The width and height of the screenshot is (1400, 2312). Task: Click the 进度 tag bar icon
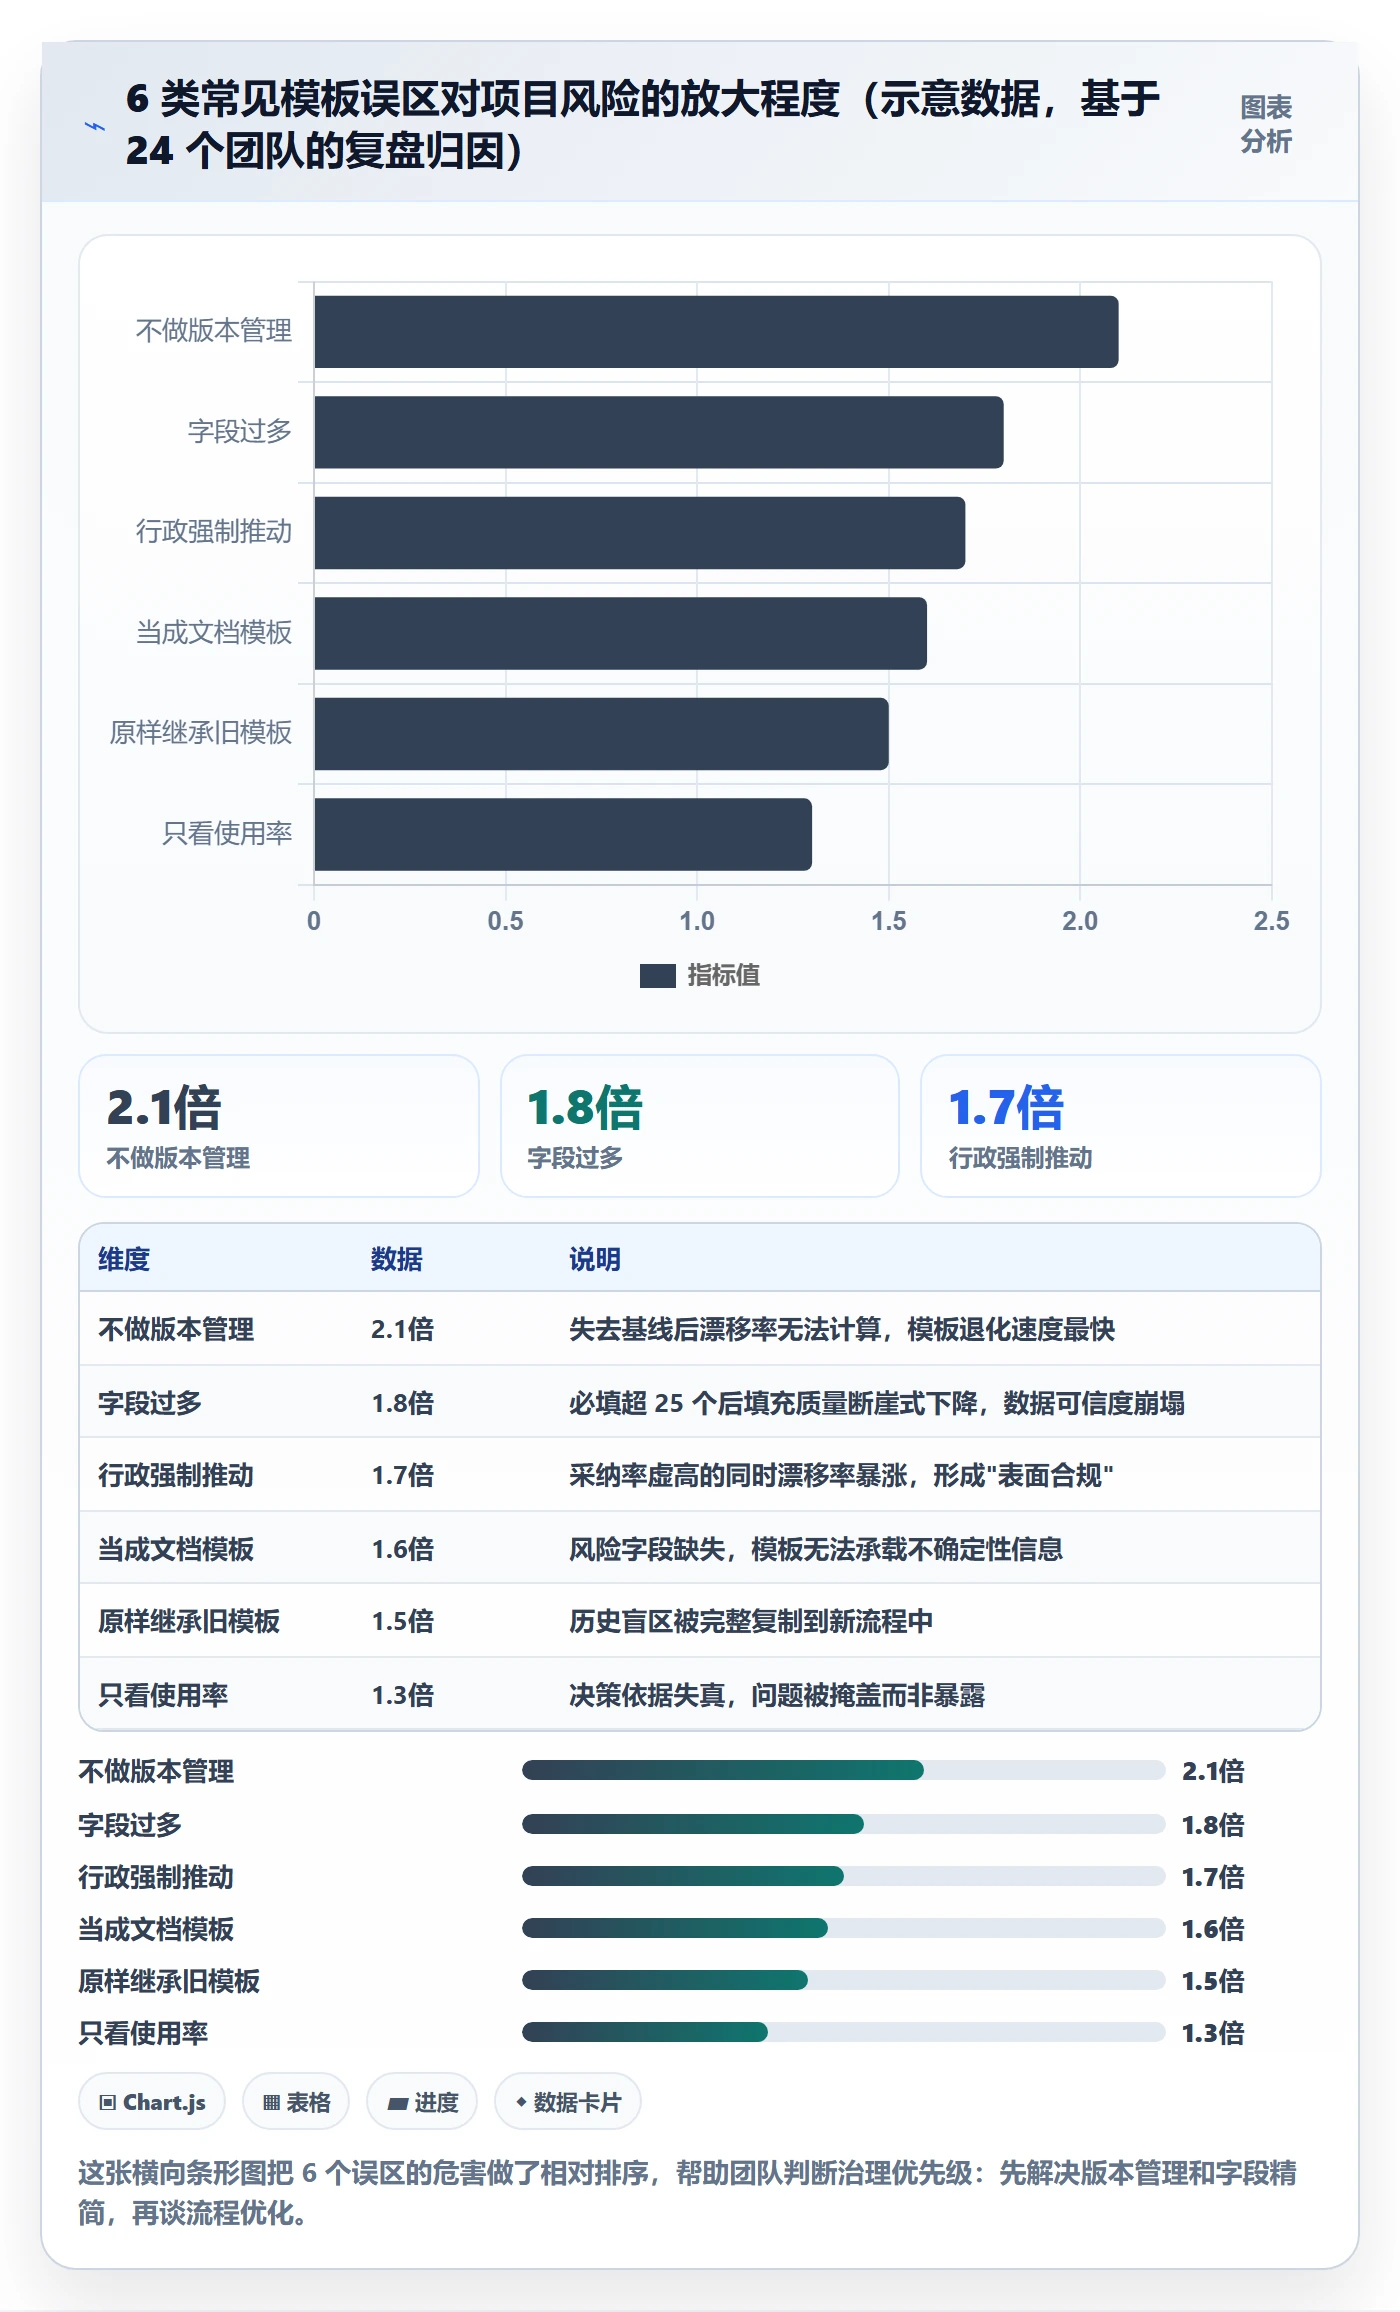click(397, 2104)
